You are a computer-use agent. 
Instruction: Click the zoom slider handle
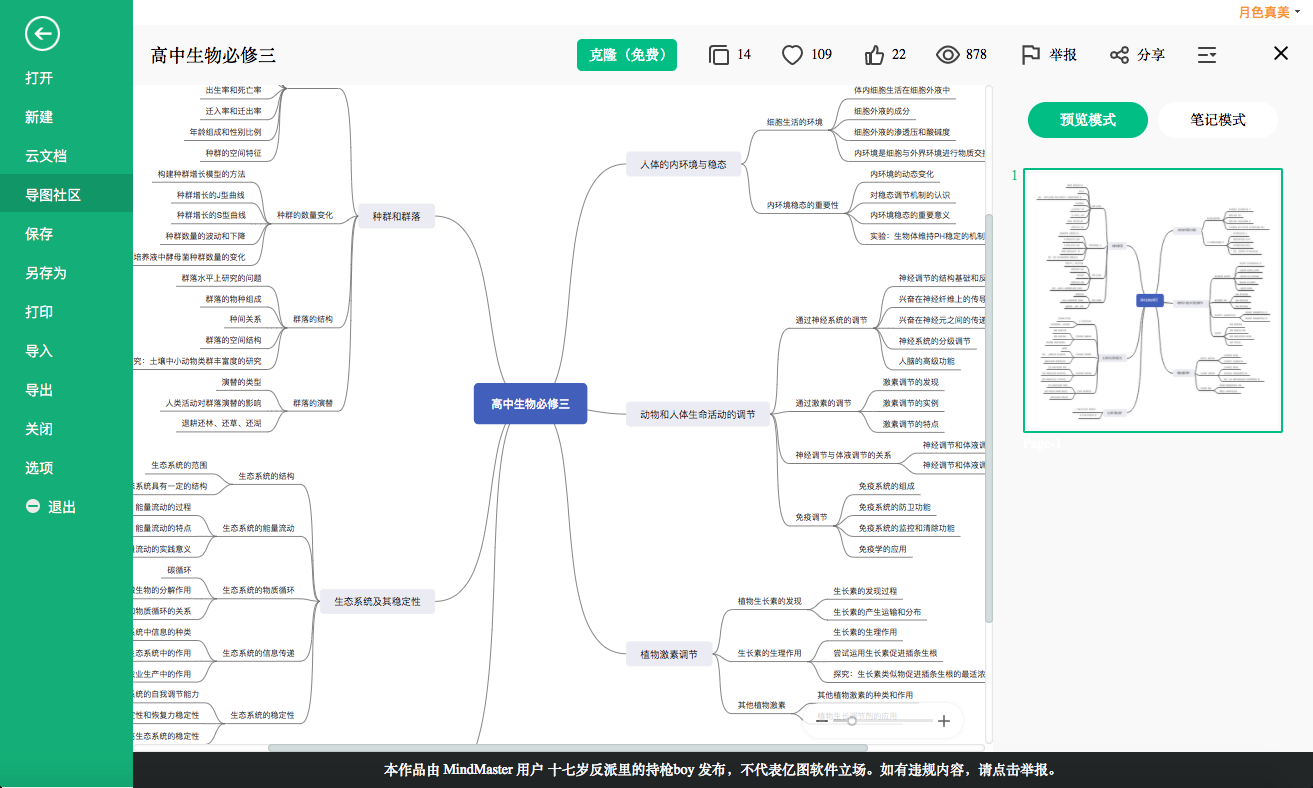[x=852, y=720]
